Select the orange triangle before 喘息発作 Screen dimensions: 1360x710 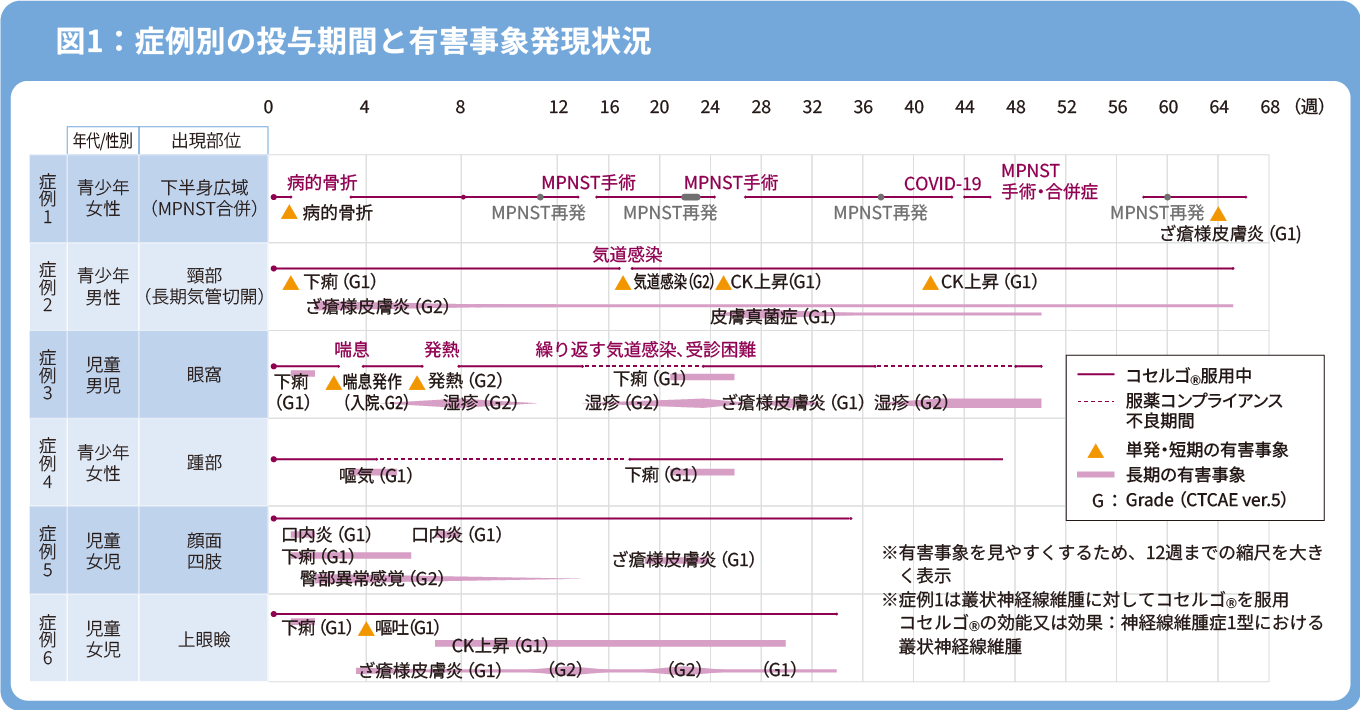(333, 382)
